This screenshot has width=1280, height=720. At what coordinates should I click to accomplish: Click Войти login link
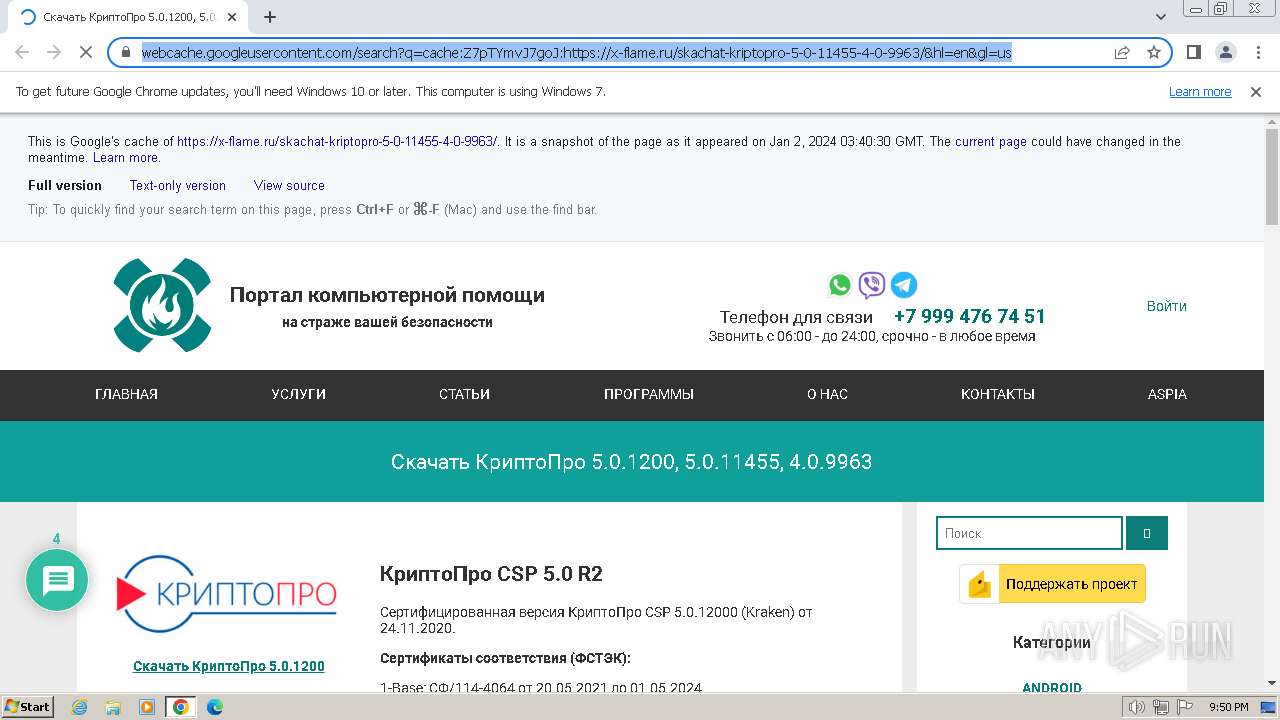coord(1167,306)
